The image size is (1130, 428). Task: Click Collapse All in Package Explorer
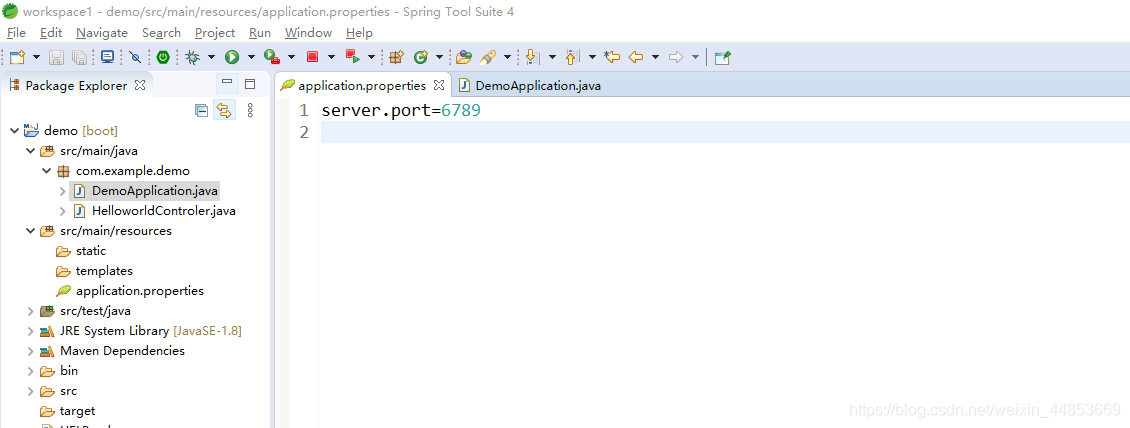[x=202, y=110]
